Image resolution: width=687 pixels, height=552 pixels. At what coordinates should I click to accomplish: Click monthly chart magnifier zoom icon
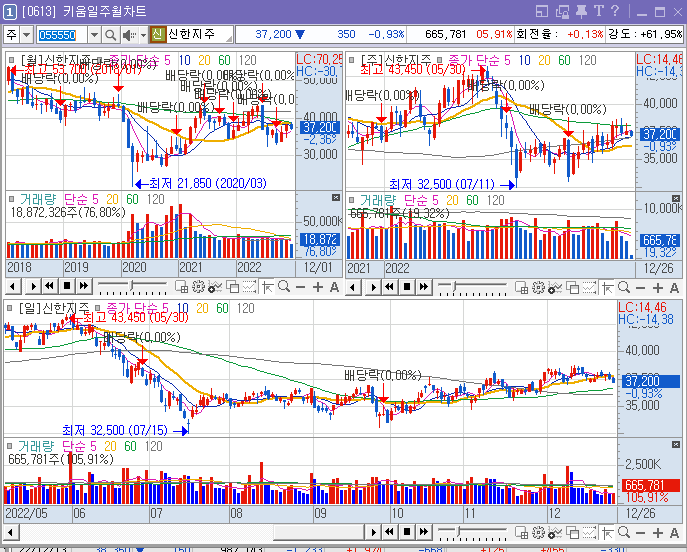[284, 287]
